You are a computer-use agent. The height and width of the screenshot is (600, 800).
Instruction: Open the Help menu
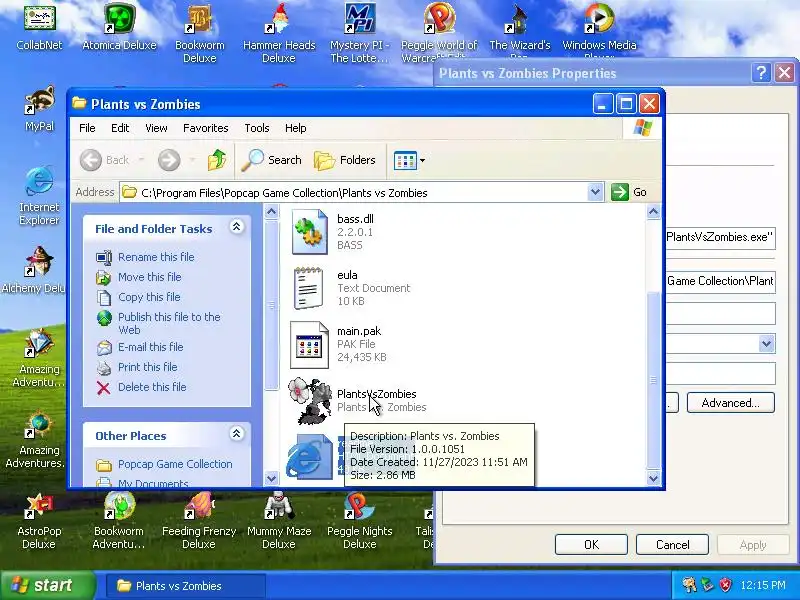click(295, 128)
